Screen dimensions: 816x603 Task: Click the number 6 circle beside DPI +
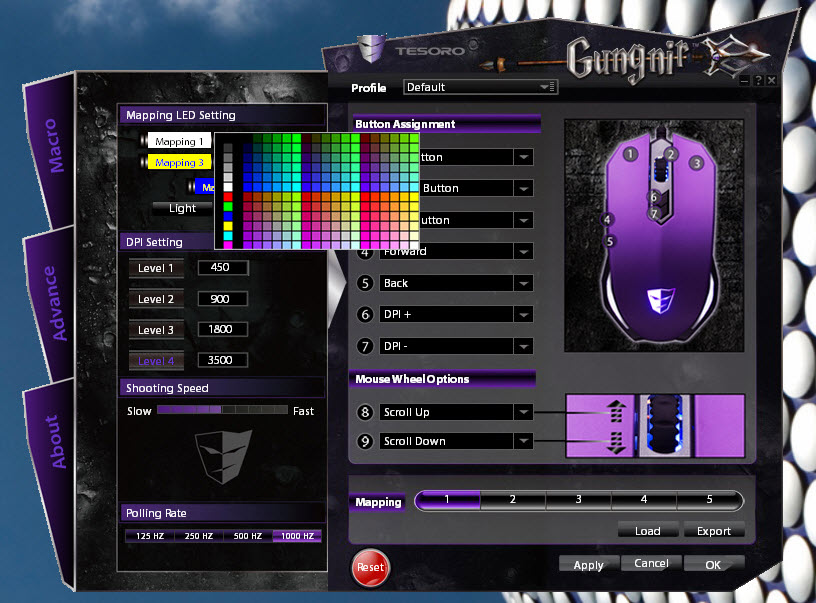(365, 314)
